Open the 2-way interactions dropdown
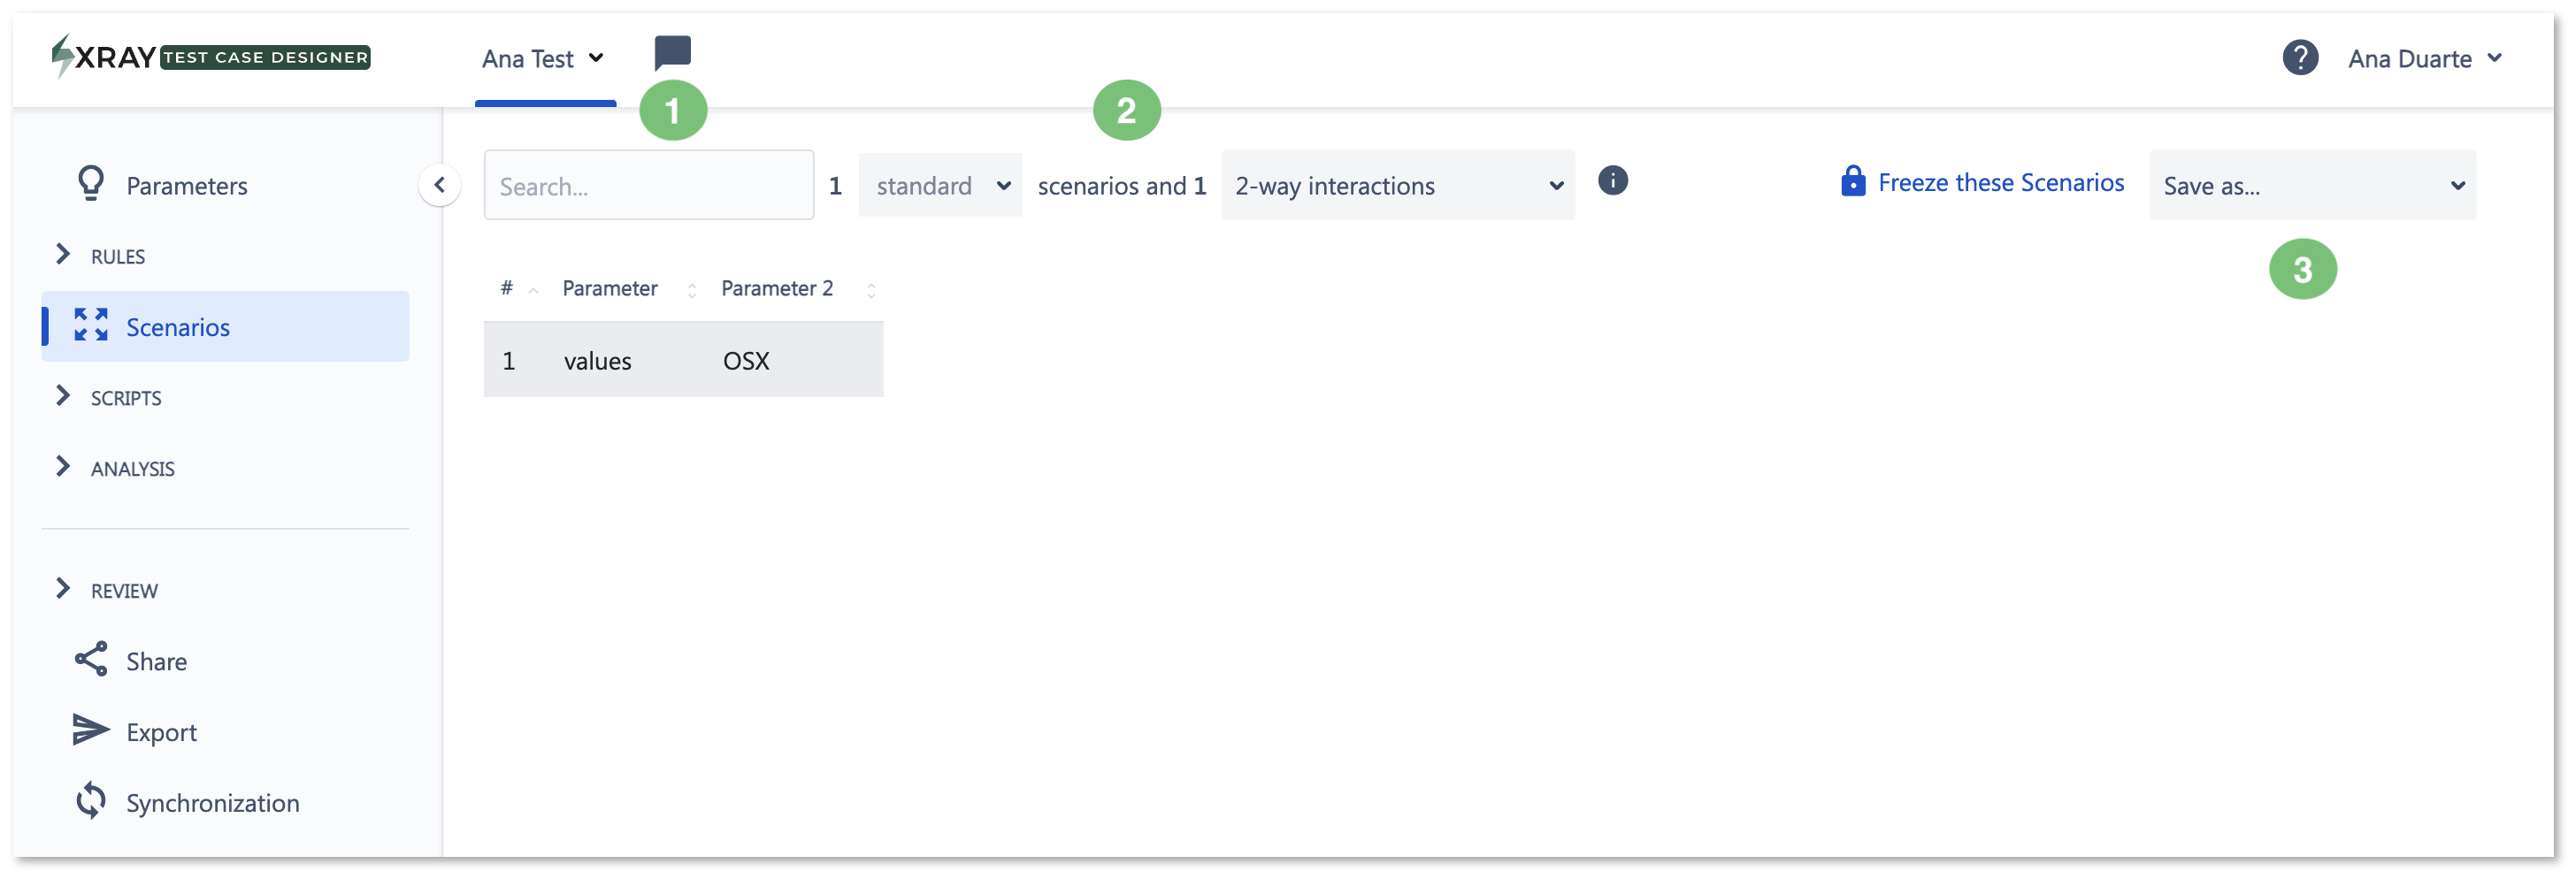 (1398, 186)
